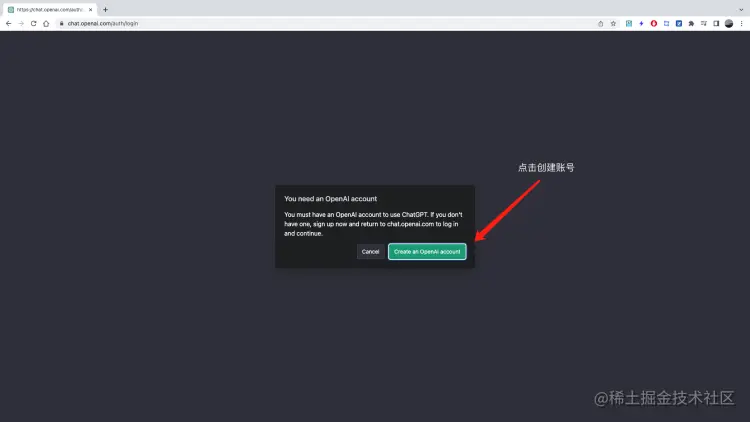Open the blue checkmark extension
The width and height of the screenshot is (750, 422).
(x=679, y=23)
